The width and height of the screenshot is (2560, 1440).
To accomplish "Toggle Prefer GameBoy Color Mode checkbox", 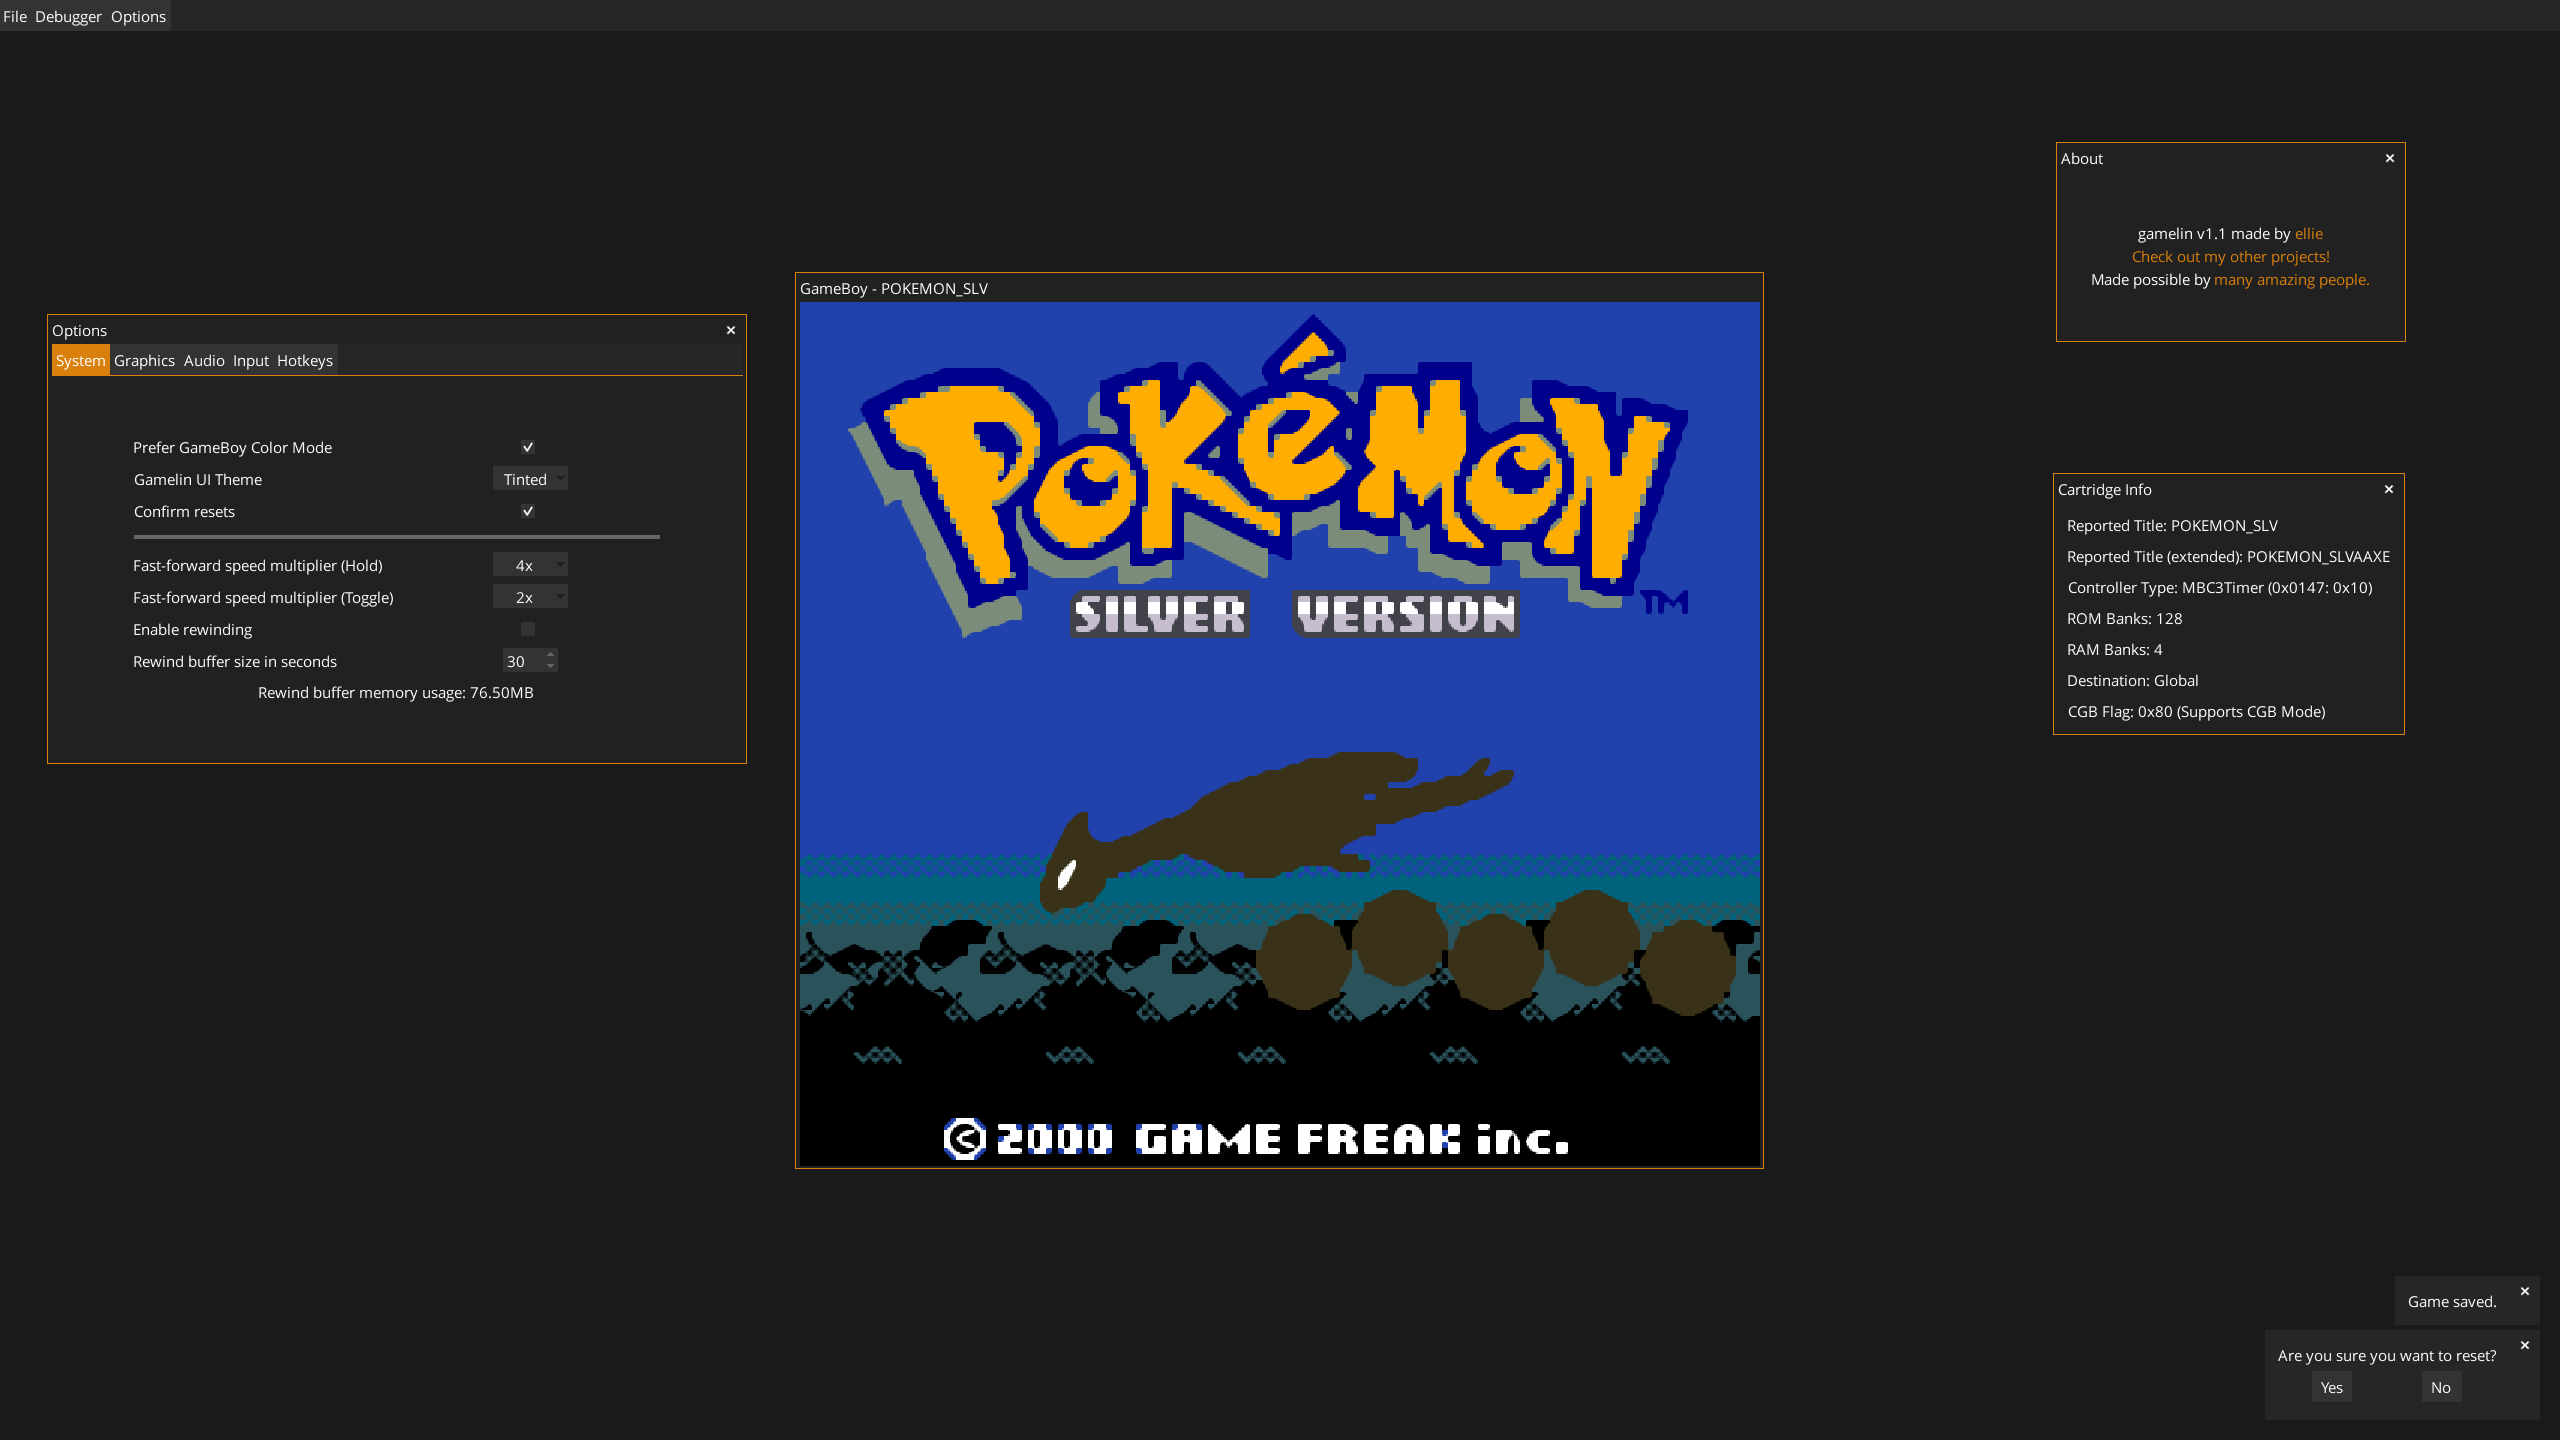I will coord(528,447).
